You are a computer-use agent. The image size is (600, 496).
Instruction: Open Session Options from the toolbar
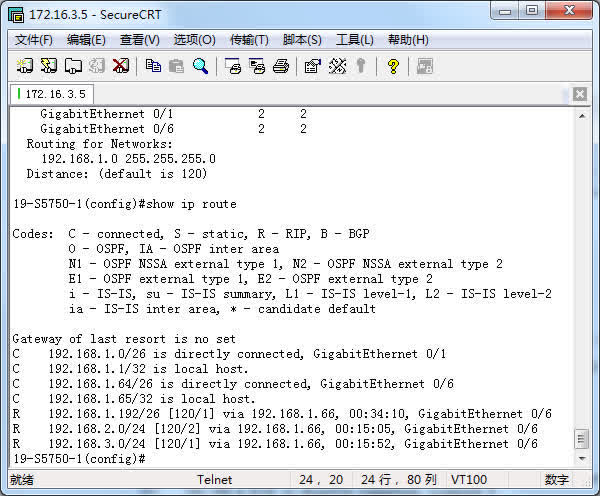tap(312, 66)
